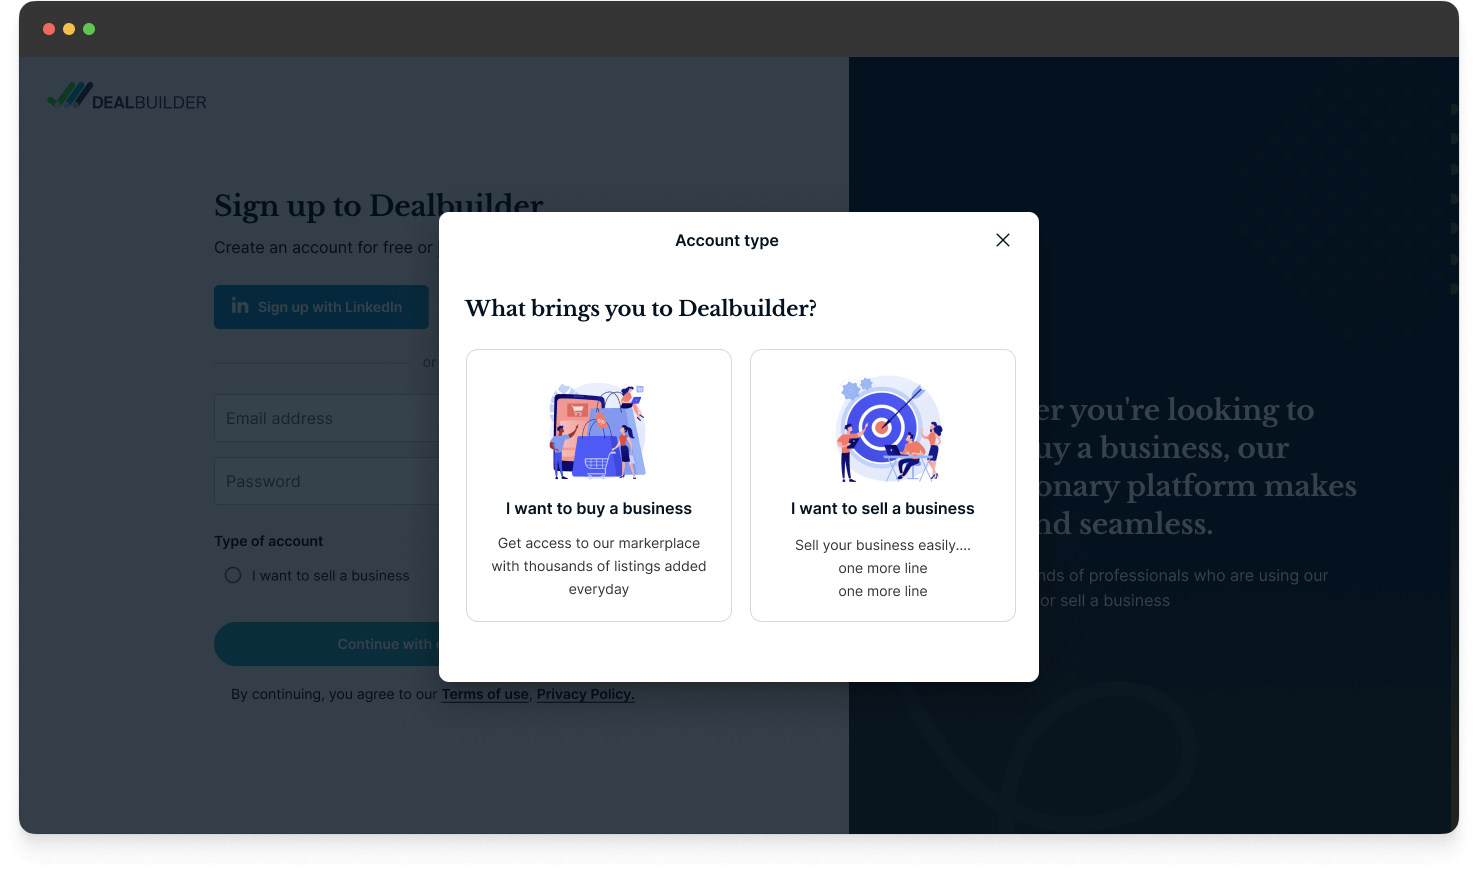This screenshot has height=875, width=1478.
Task: Click the LinkedIn logo icon
Action: point(240,306)
